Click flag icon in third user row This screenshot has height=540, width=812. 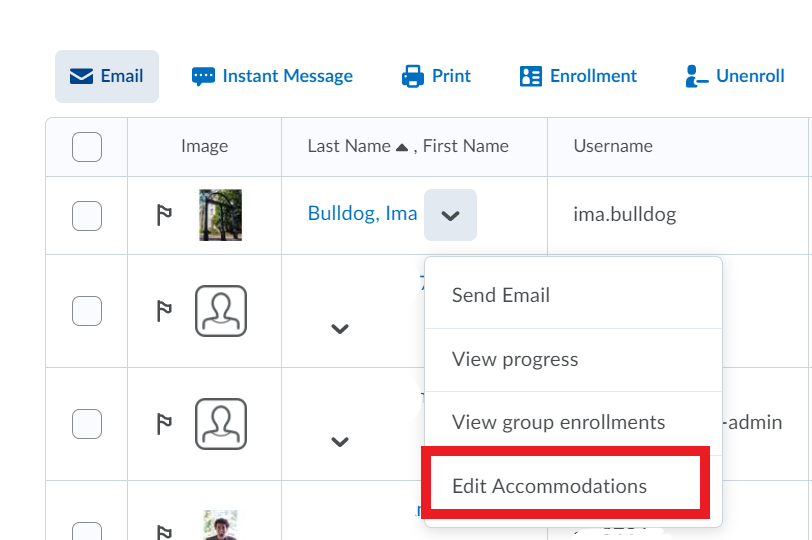pos(165,424)
